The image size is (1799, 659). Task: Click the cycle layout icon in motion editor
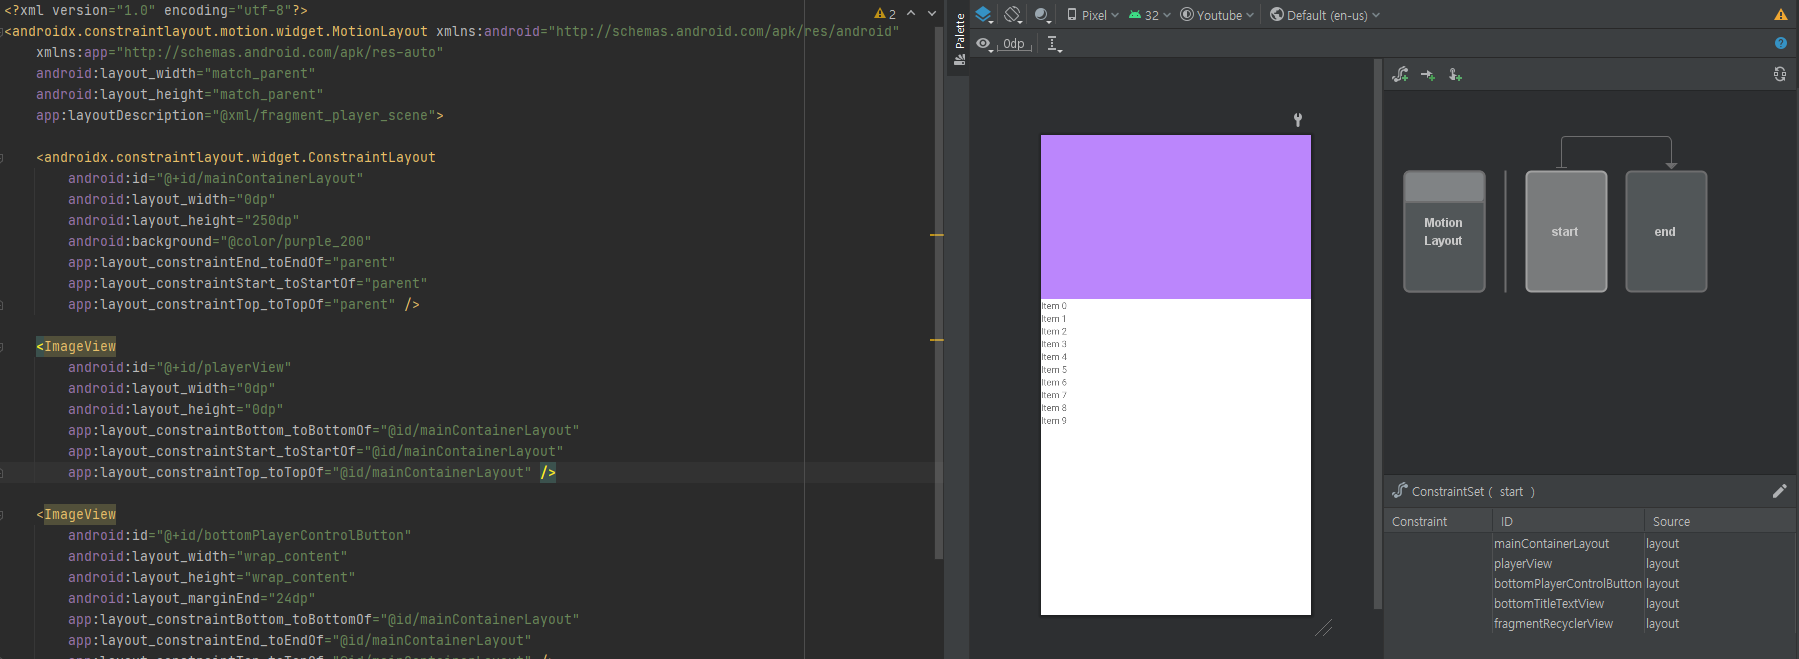1780,74
